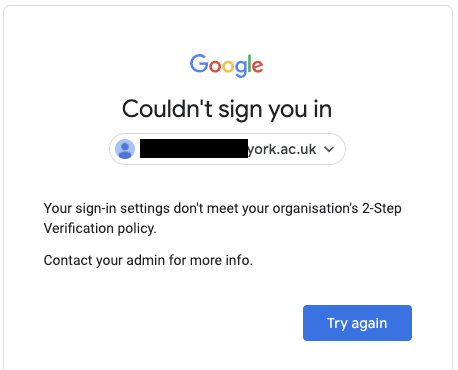458x370 pixels.
Task: Click the yellow letter o in Google logo
Action: tap(228, 66)
